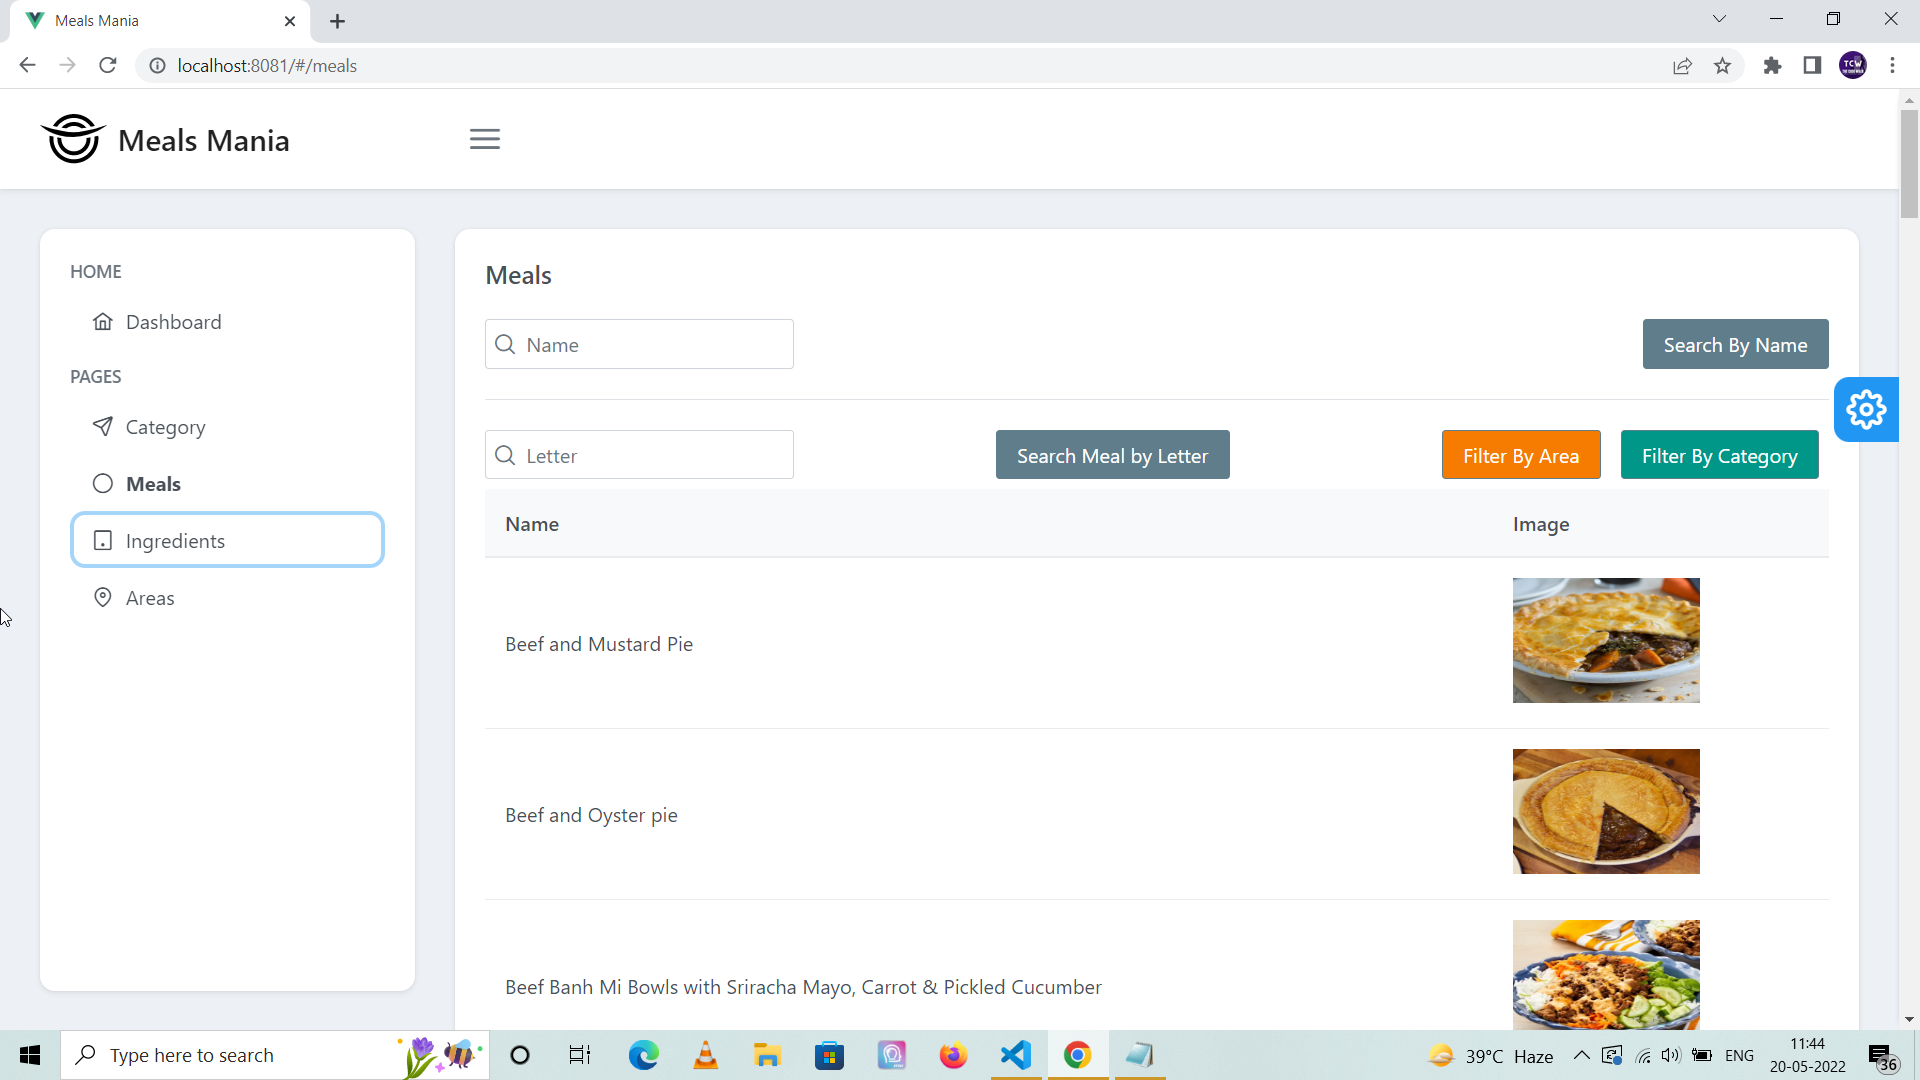1920x1080 pixels.
Task: Click the Filter By Area button
Action: [1520, 455]
